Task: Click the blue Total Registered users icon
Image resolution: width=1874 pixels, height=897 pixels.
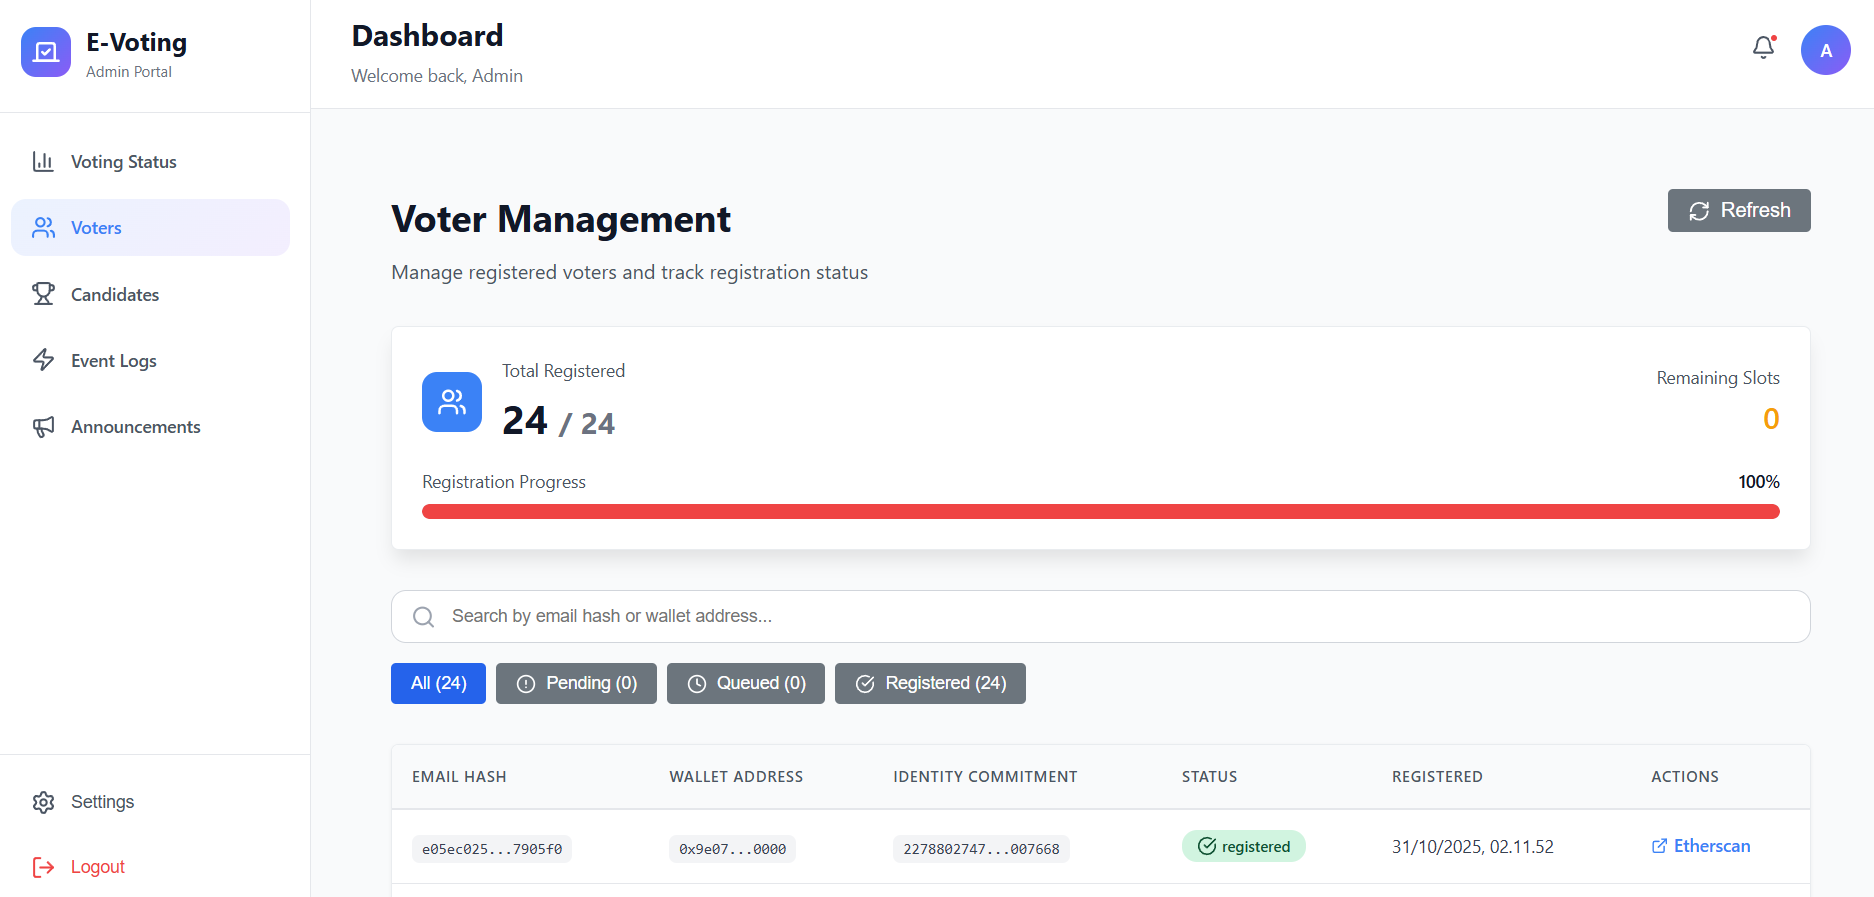Action: tap(452, 402)
